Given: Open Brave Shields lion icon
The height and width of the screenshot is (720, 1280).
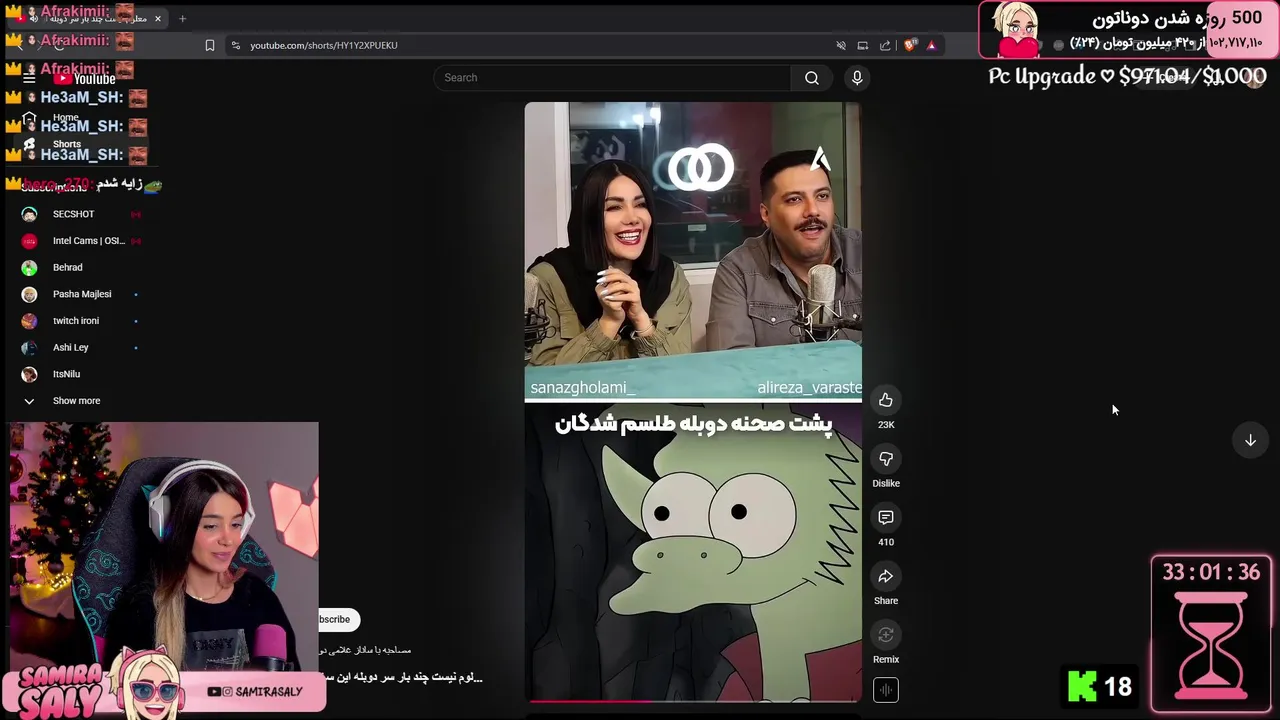Looking at the screenshot, I should tap(909, 45).
